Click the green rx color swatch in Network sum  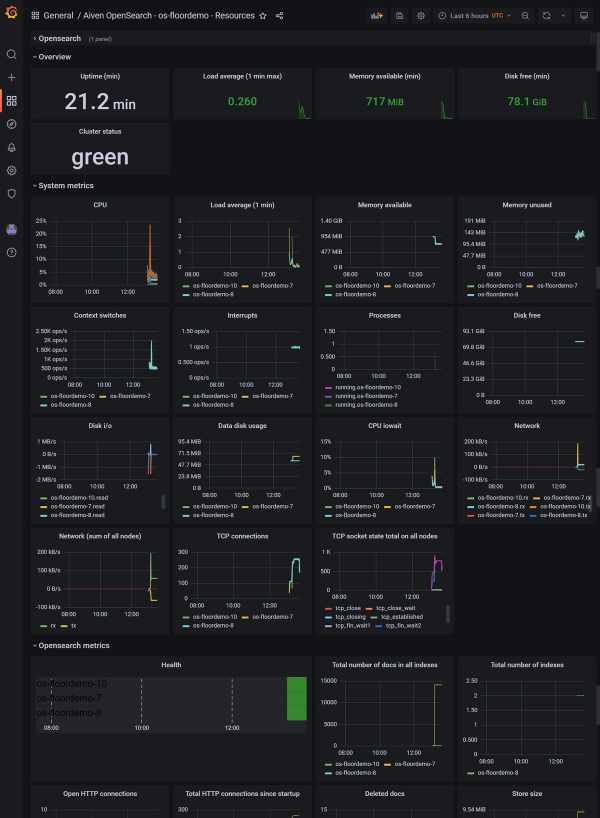point(43,626)
